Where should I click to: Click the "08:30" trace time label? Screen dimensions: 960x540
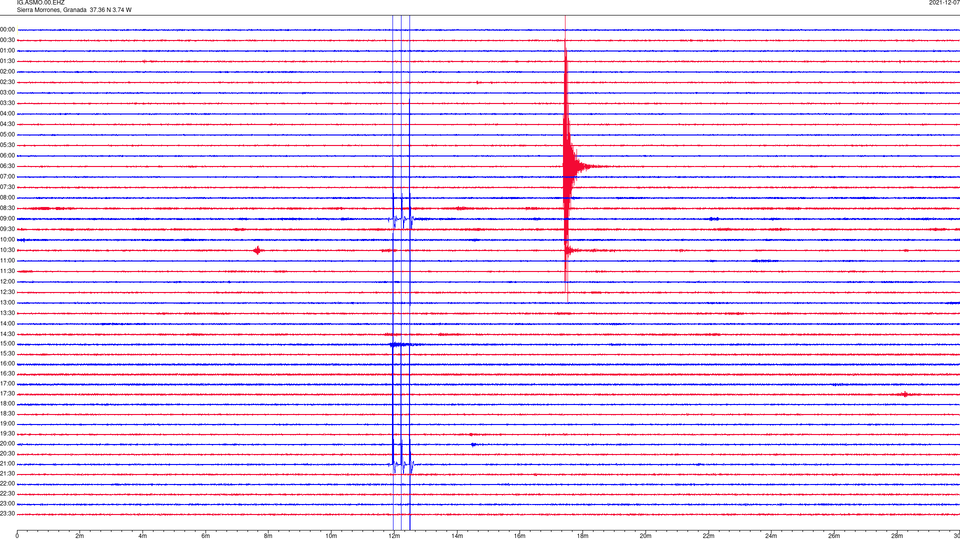click(x=7, y=208)
